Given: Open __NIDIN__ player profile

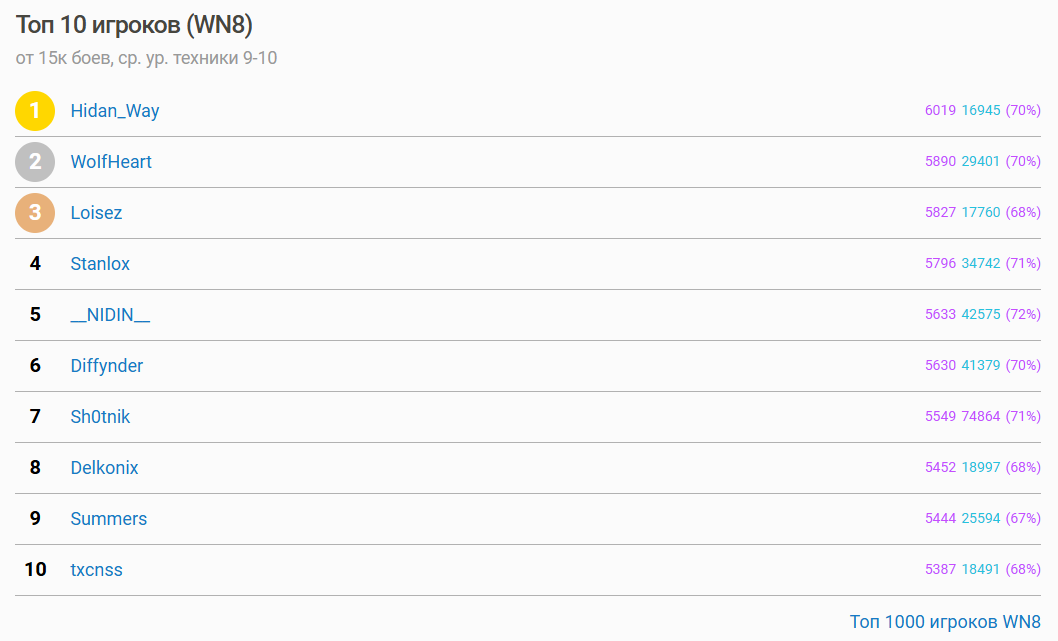Looking at the screenshot, I should pyautogui.click(x=110, y=315).
